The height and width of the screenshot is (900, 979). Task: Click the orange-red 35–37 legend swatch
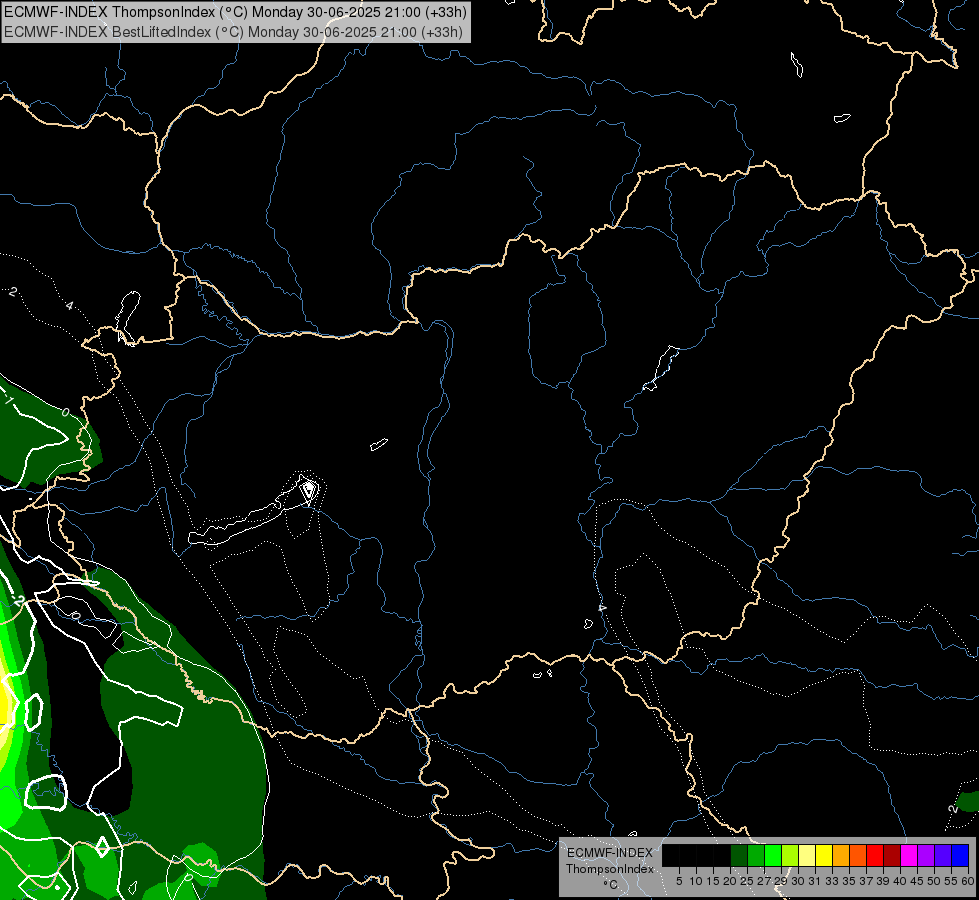(x=858, y=855)
